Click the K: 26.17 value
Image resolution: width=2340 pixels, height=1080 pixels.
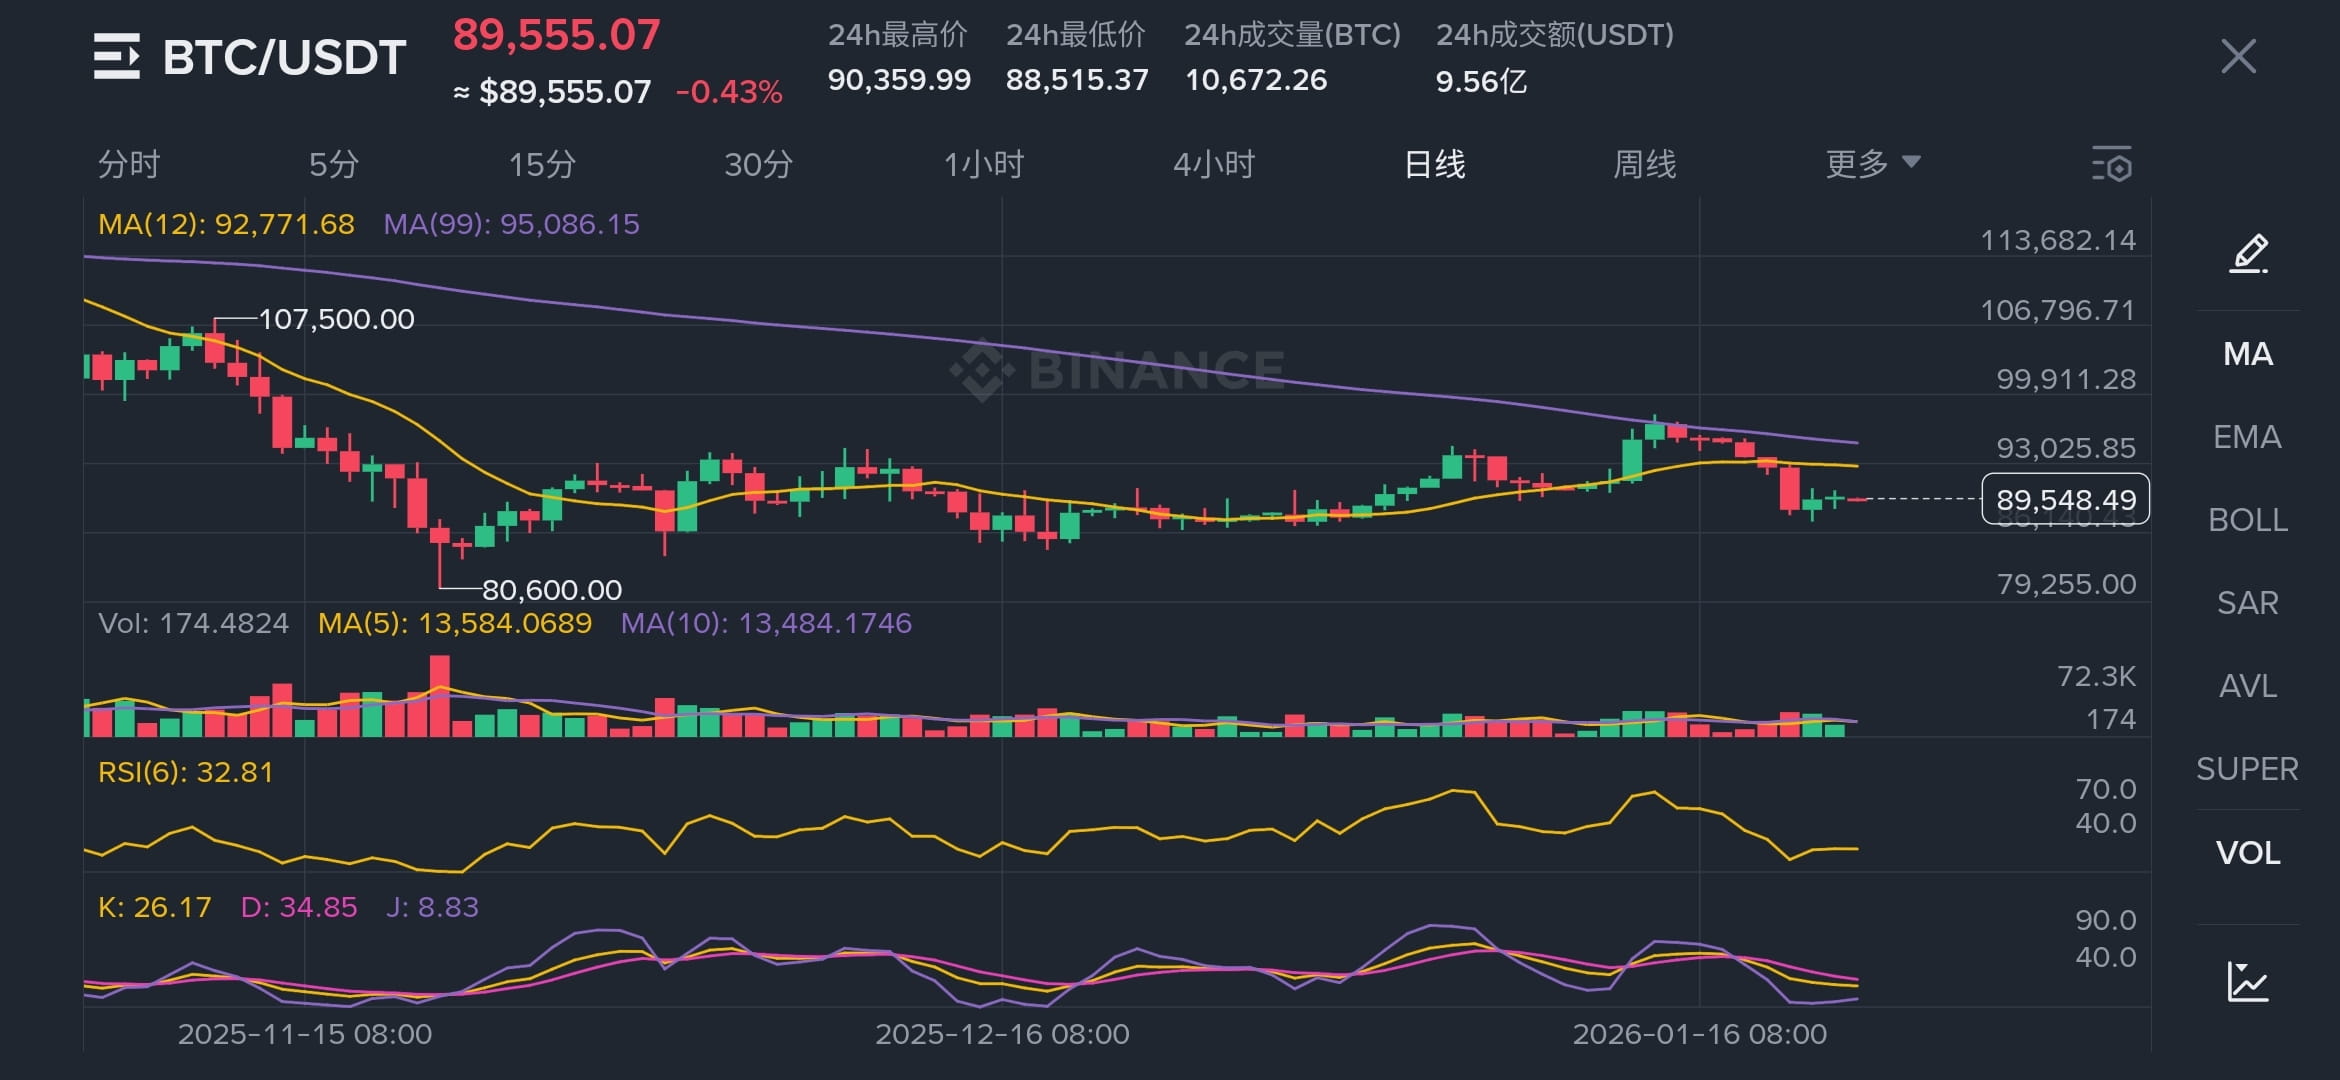[x=154, y=907]
